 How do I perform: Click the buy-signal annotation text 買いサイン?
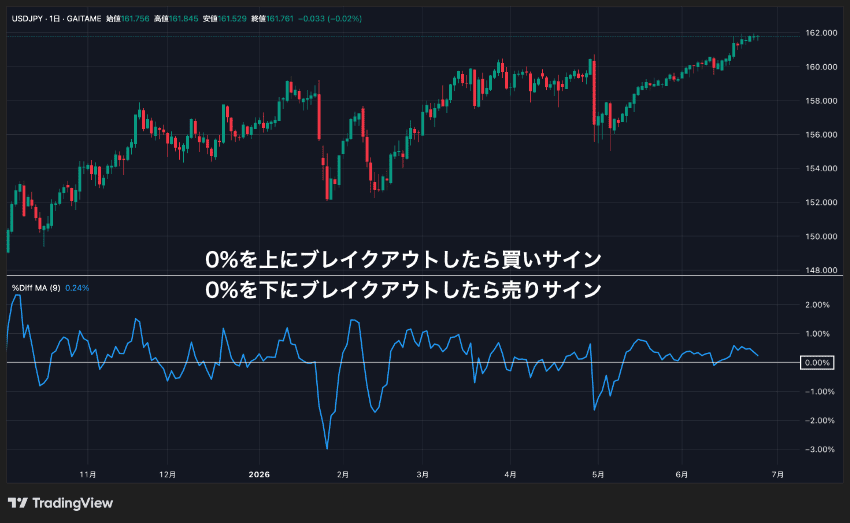tap(551, 260)
